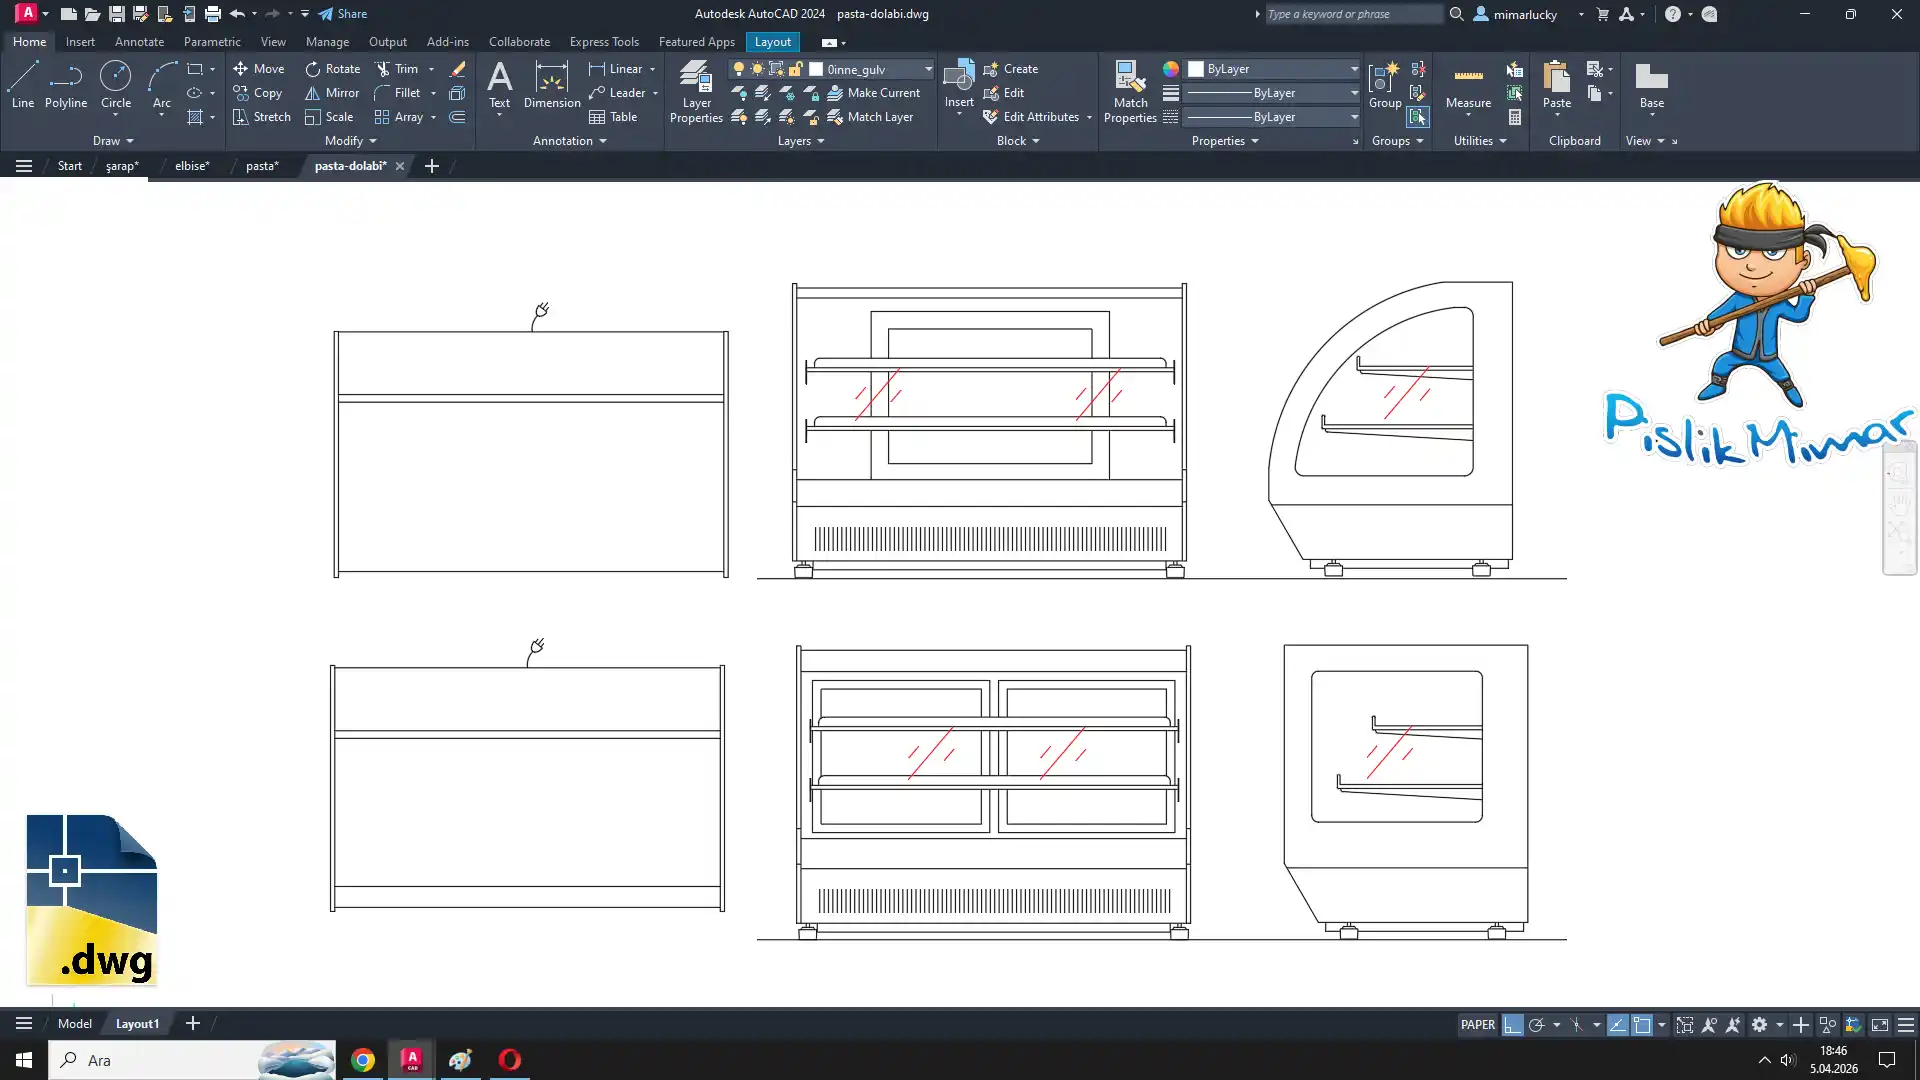Click the ByLayer color swatch

1196,69
